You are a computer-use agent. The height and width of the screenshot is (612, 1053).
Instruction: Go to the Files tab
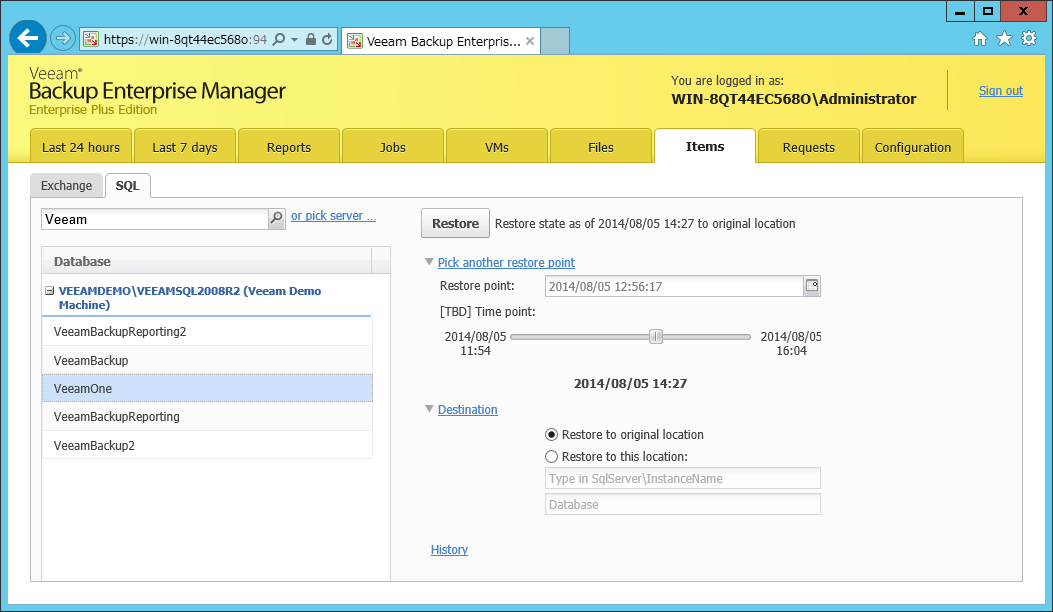point(601,146)
